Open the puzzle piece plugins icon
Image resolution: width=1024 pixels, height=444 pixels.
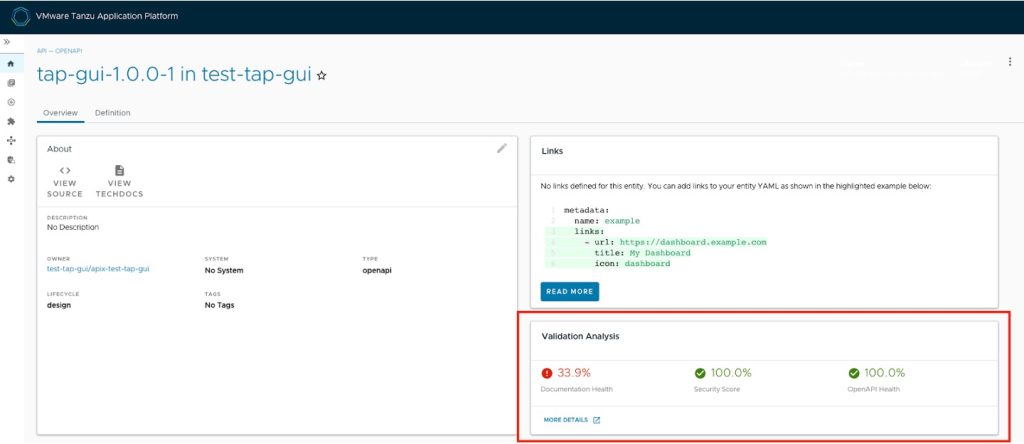click(10, 121)
